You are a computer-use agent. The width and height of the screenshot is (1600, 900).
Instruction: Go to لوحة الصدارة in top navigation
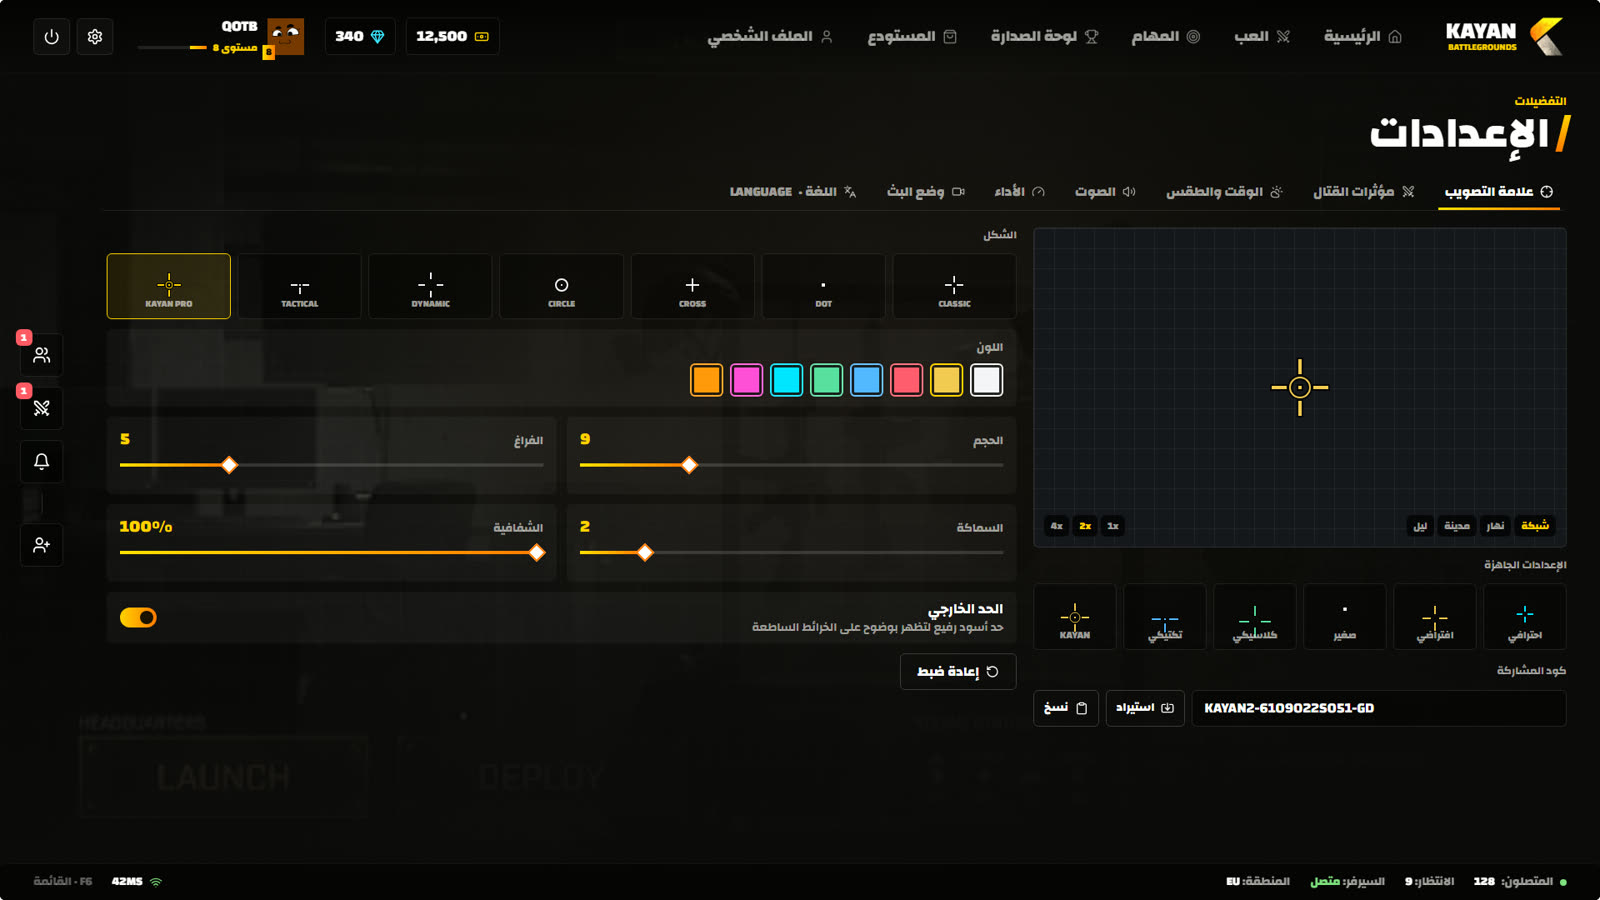[1044, 37]
